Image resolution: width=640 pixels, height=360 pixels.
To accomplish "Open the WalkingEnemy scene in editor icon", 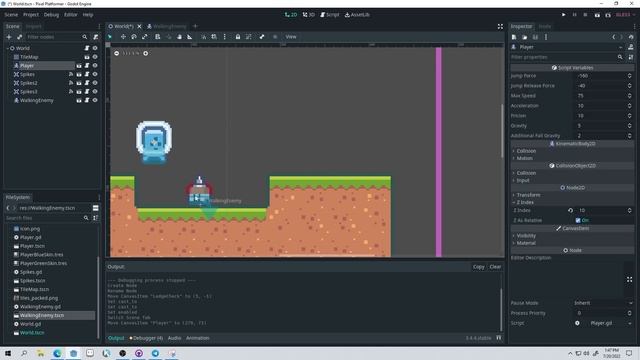I will coord(79,100).
